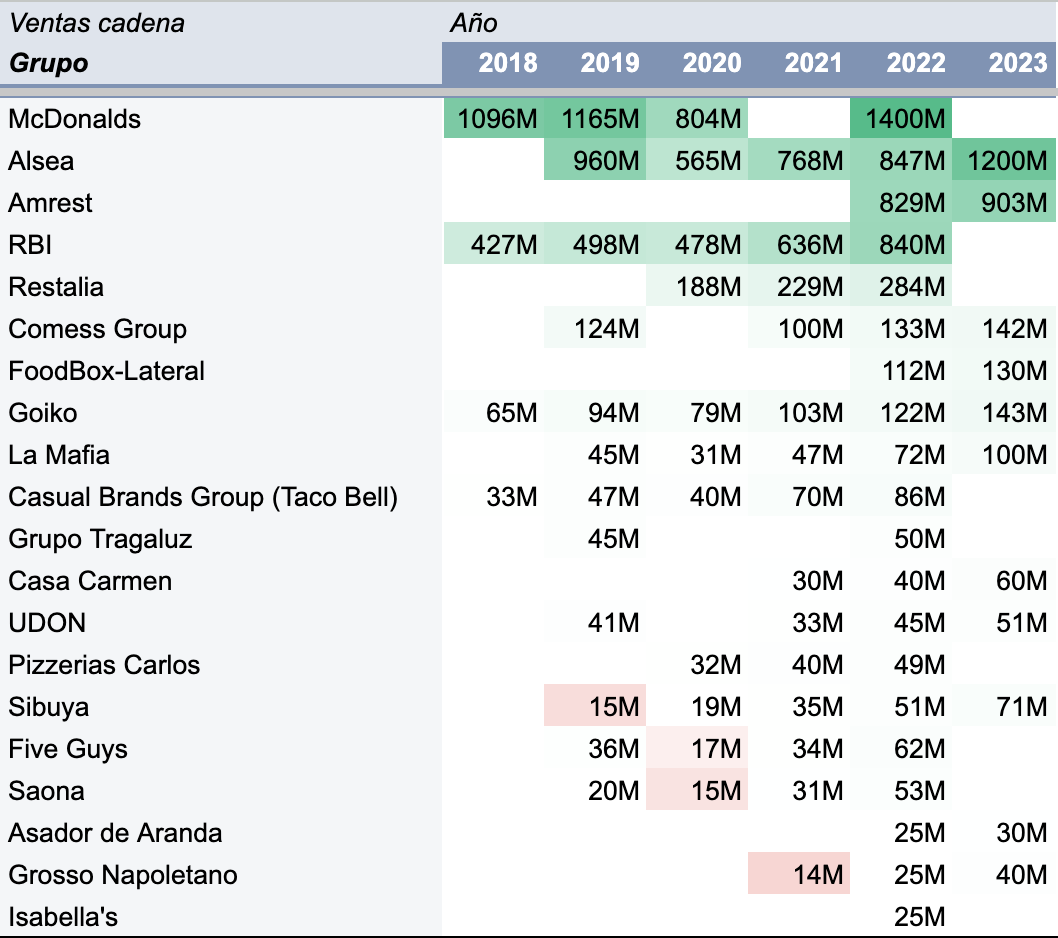The height and width of the screenshot is (938, 1058).
Task: Click McDonalds 2020 cell 804M
Action: pos(697,119)
